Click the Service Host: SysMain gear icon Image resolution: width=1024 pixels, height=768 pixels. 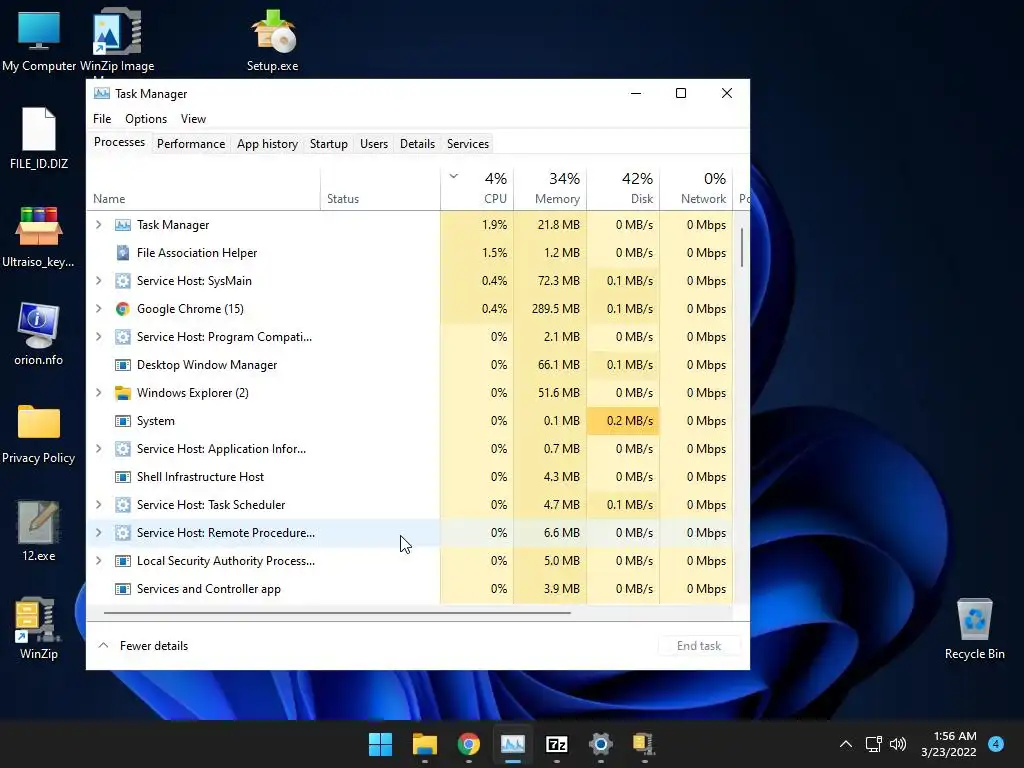click(x=123, y=281)
